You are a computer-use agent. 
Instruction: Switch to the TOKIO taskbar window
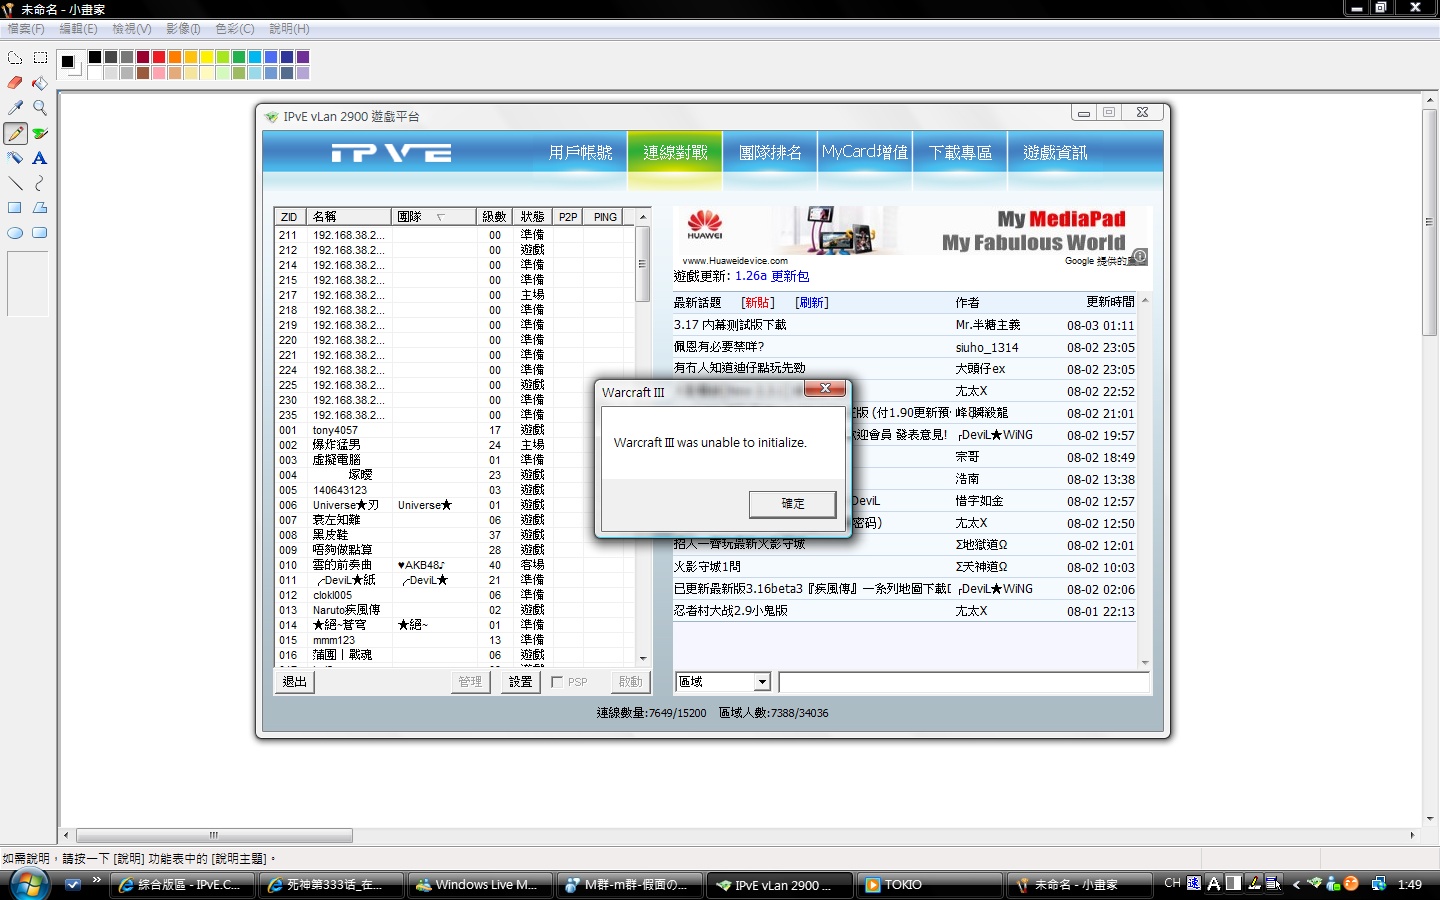929,885
